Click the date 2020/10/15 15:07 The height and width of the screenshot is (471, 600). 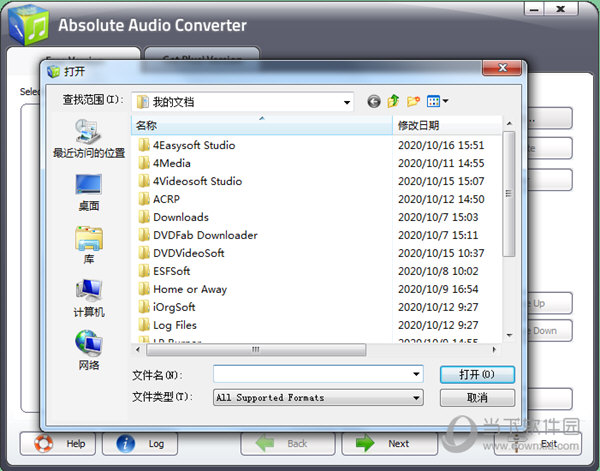441,181
